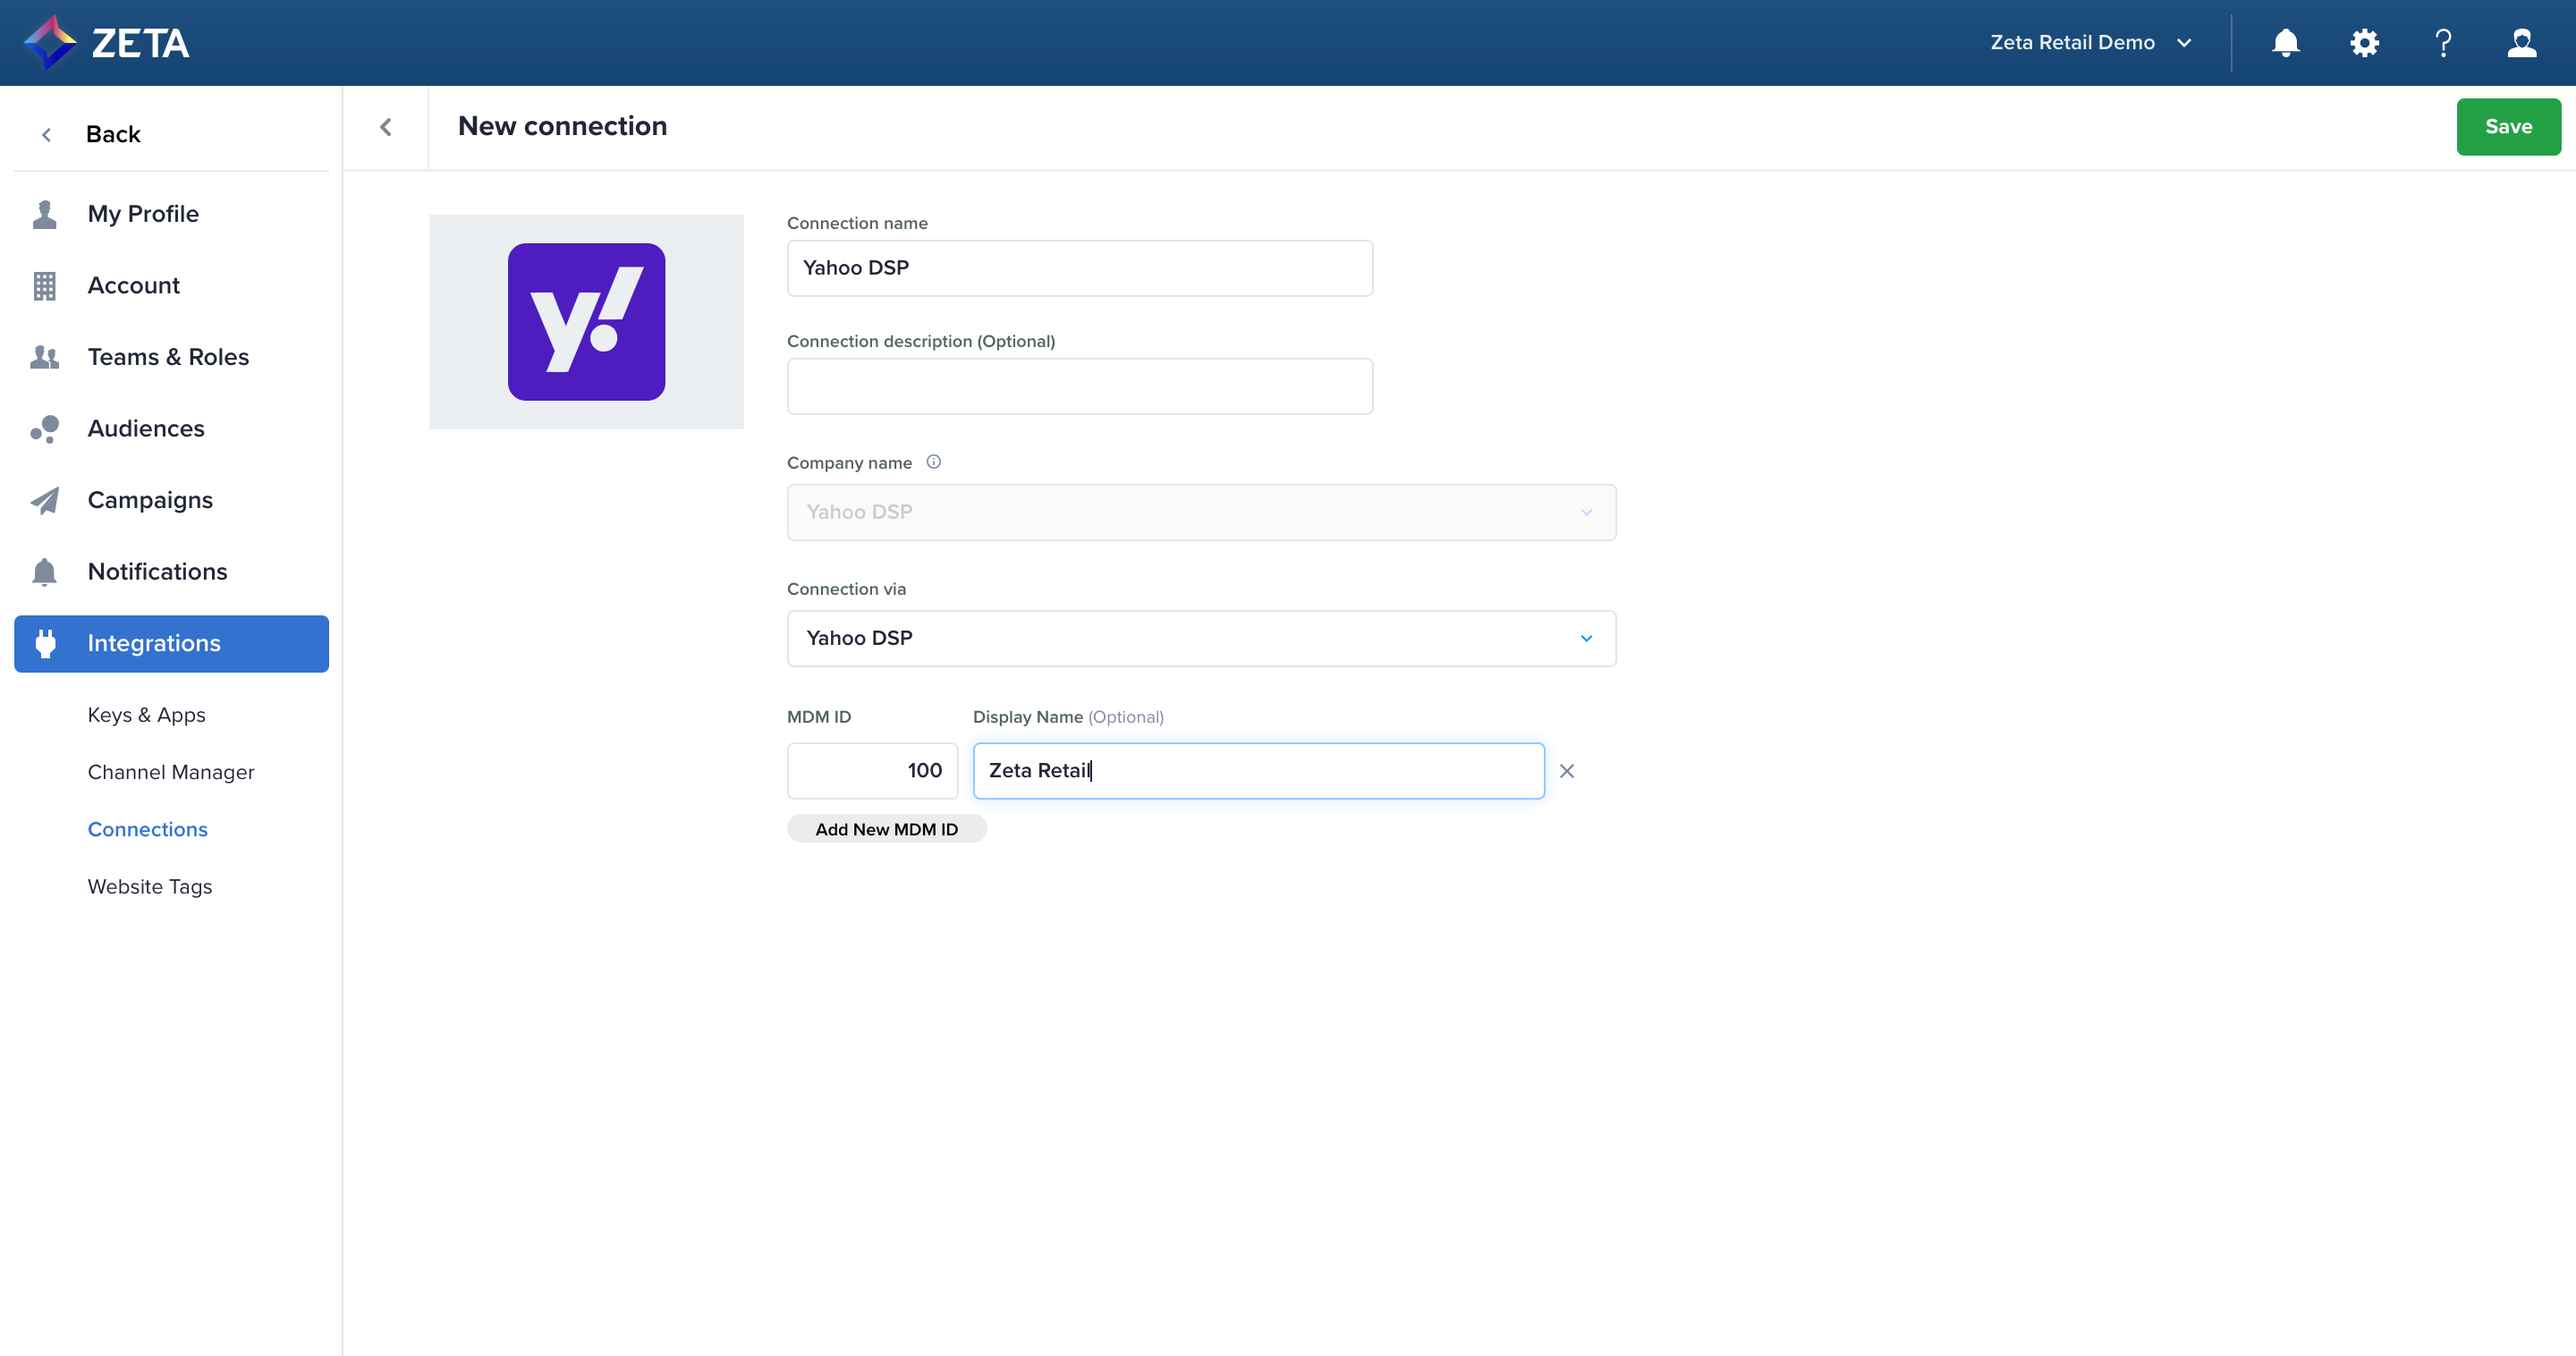Go to Audiences in sidebar

pos(146,428)
